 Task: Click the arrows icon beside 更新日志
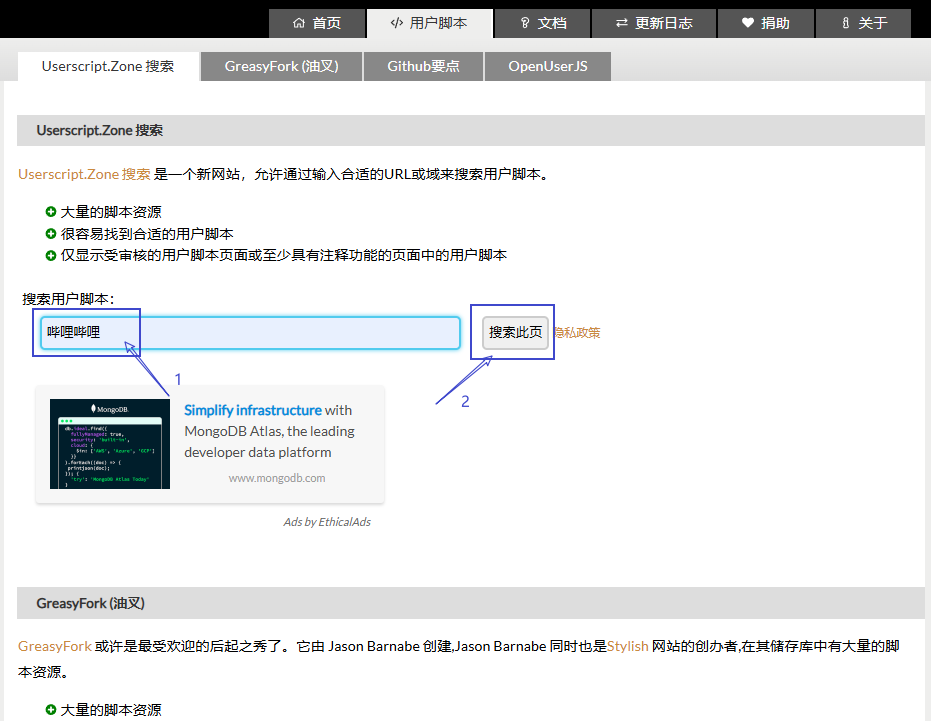coord(622,23)
